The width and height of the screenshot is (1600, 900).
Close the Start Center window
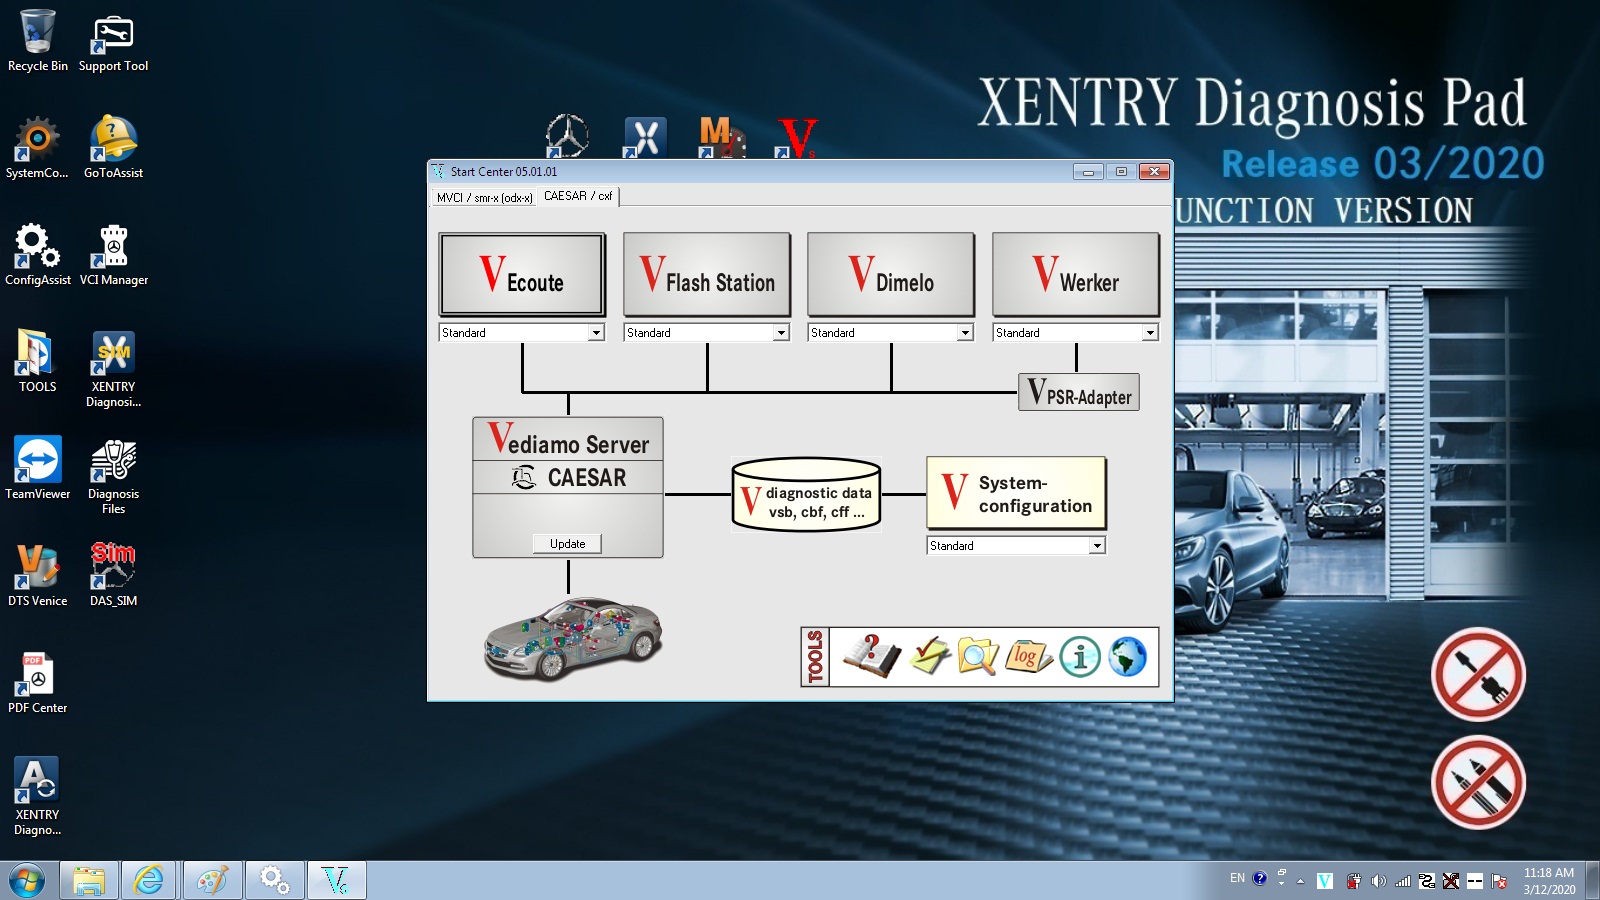(1154, 172)
